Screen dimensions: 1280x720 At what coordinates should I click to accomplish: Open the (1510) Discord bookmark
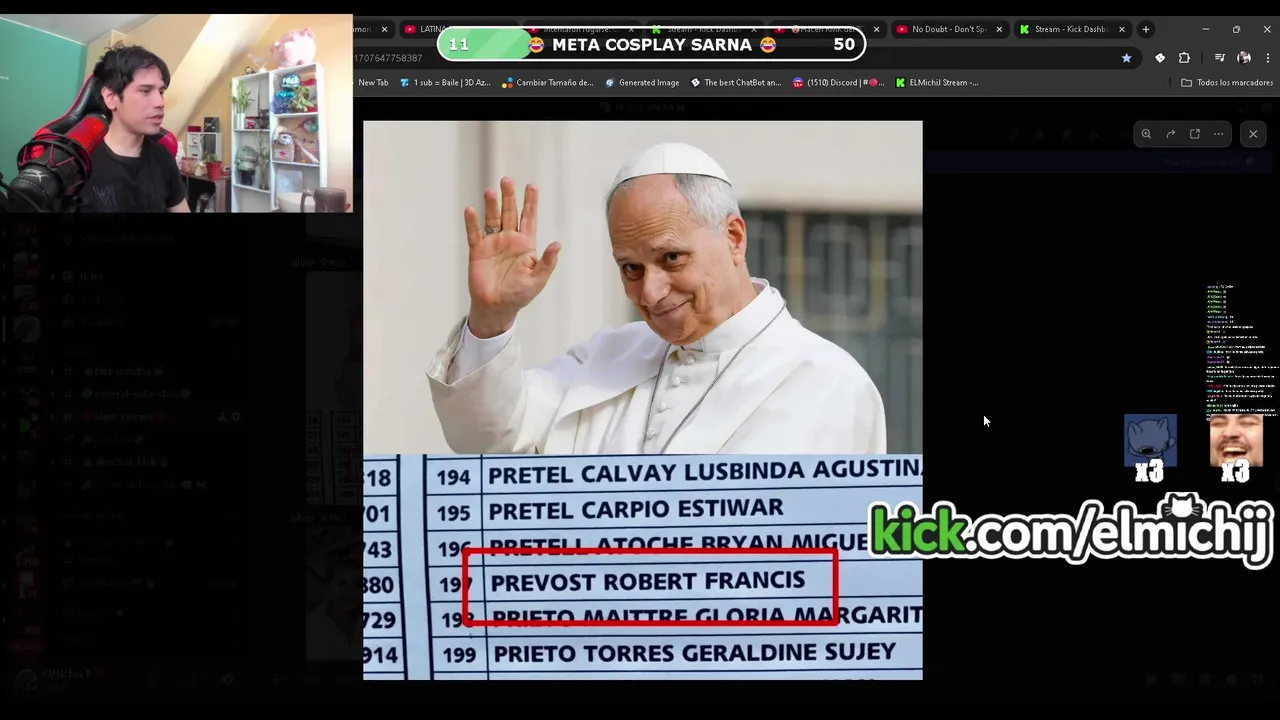[x=838, y=83]
